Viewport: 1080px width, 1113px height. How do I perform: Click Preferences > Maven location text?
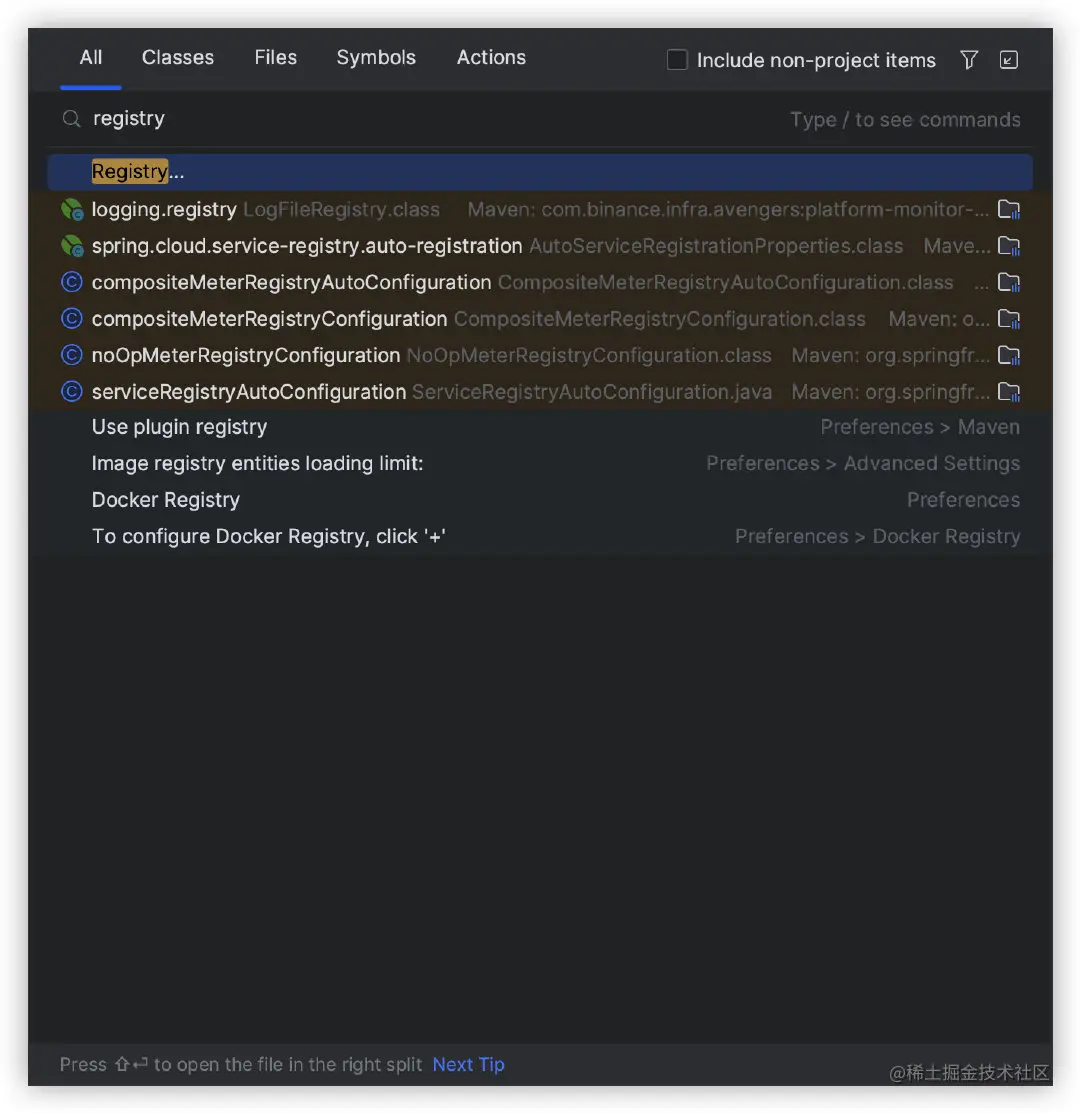click(920, 427)
